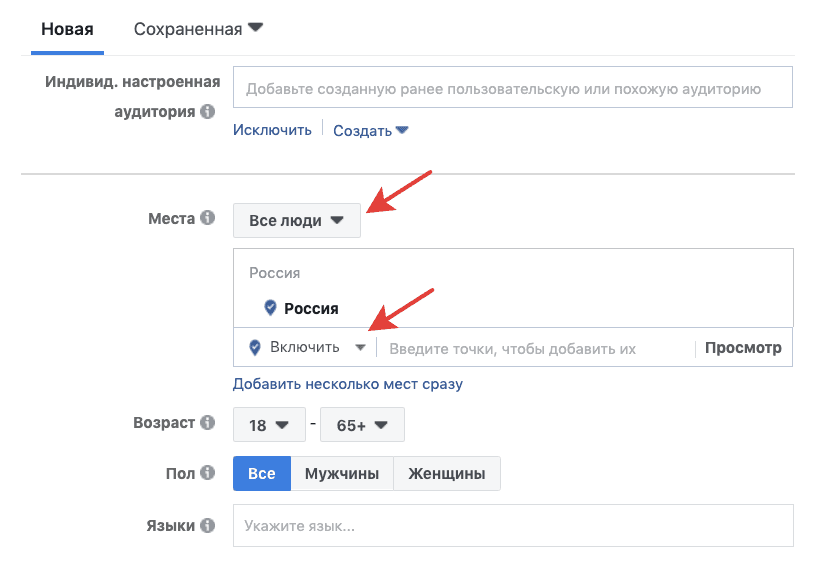Switch to the Новая tab
Image resolution: width=819 pixels, height=568 pixels.
coord(67,29)
